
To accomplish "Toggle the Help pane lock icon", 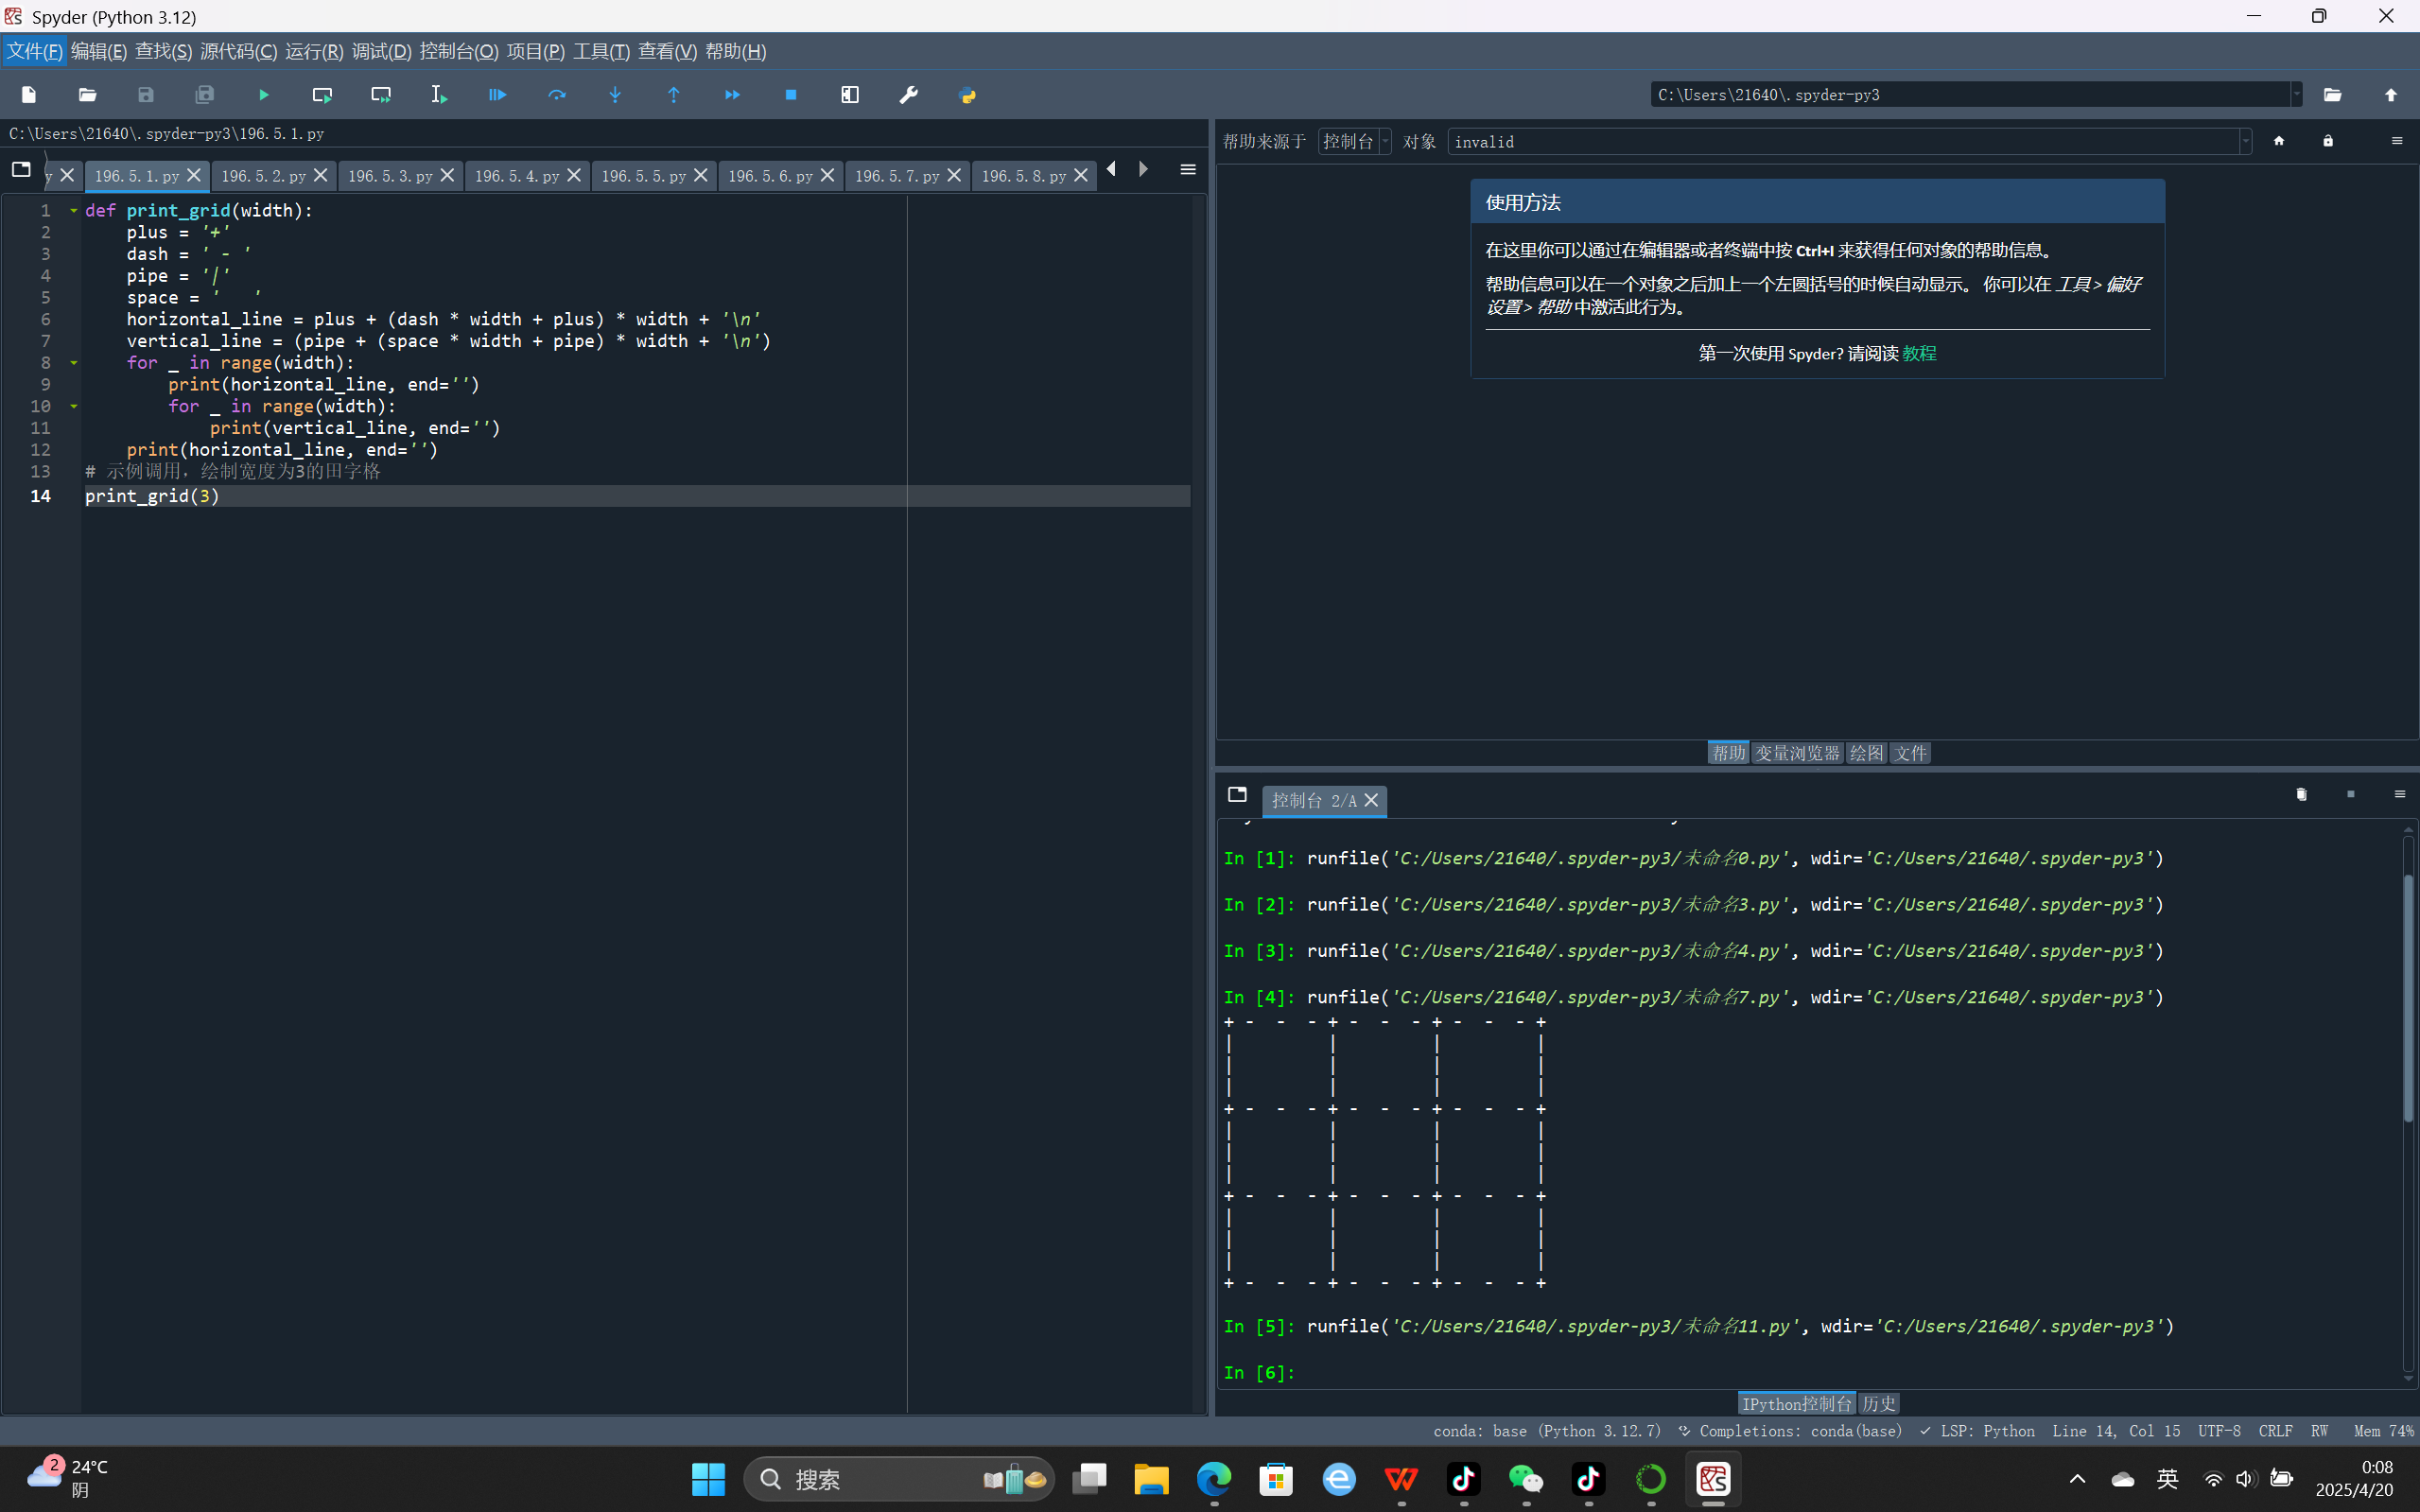I will click(x=2328, y=141).
